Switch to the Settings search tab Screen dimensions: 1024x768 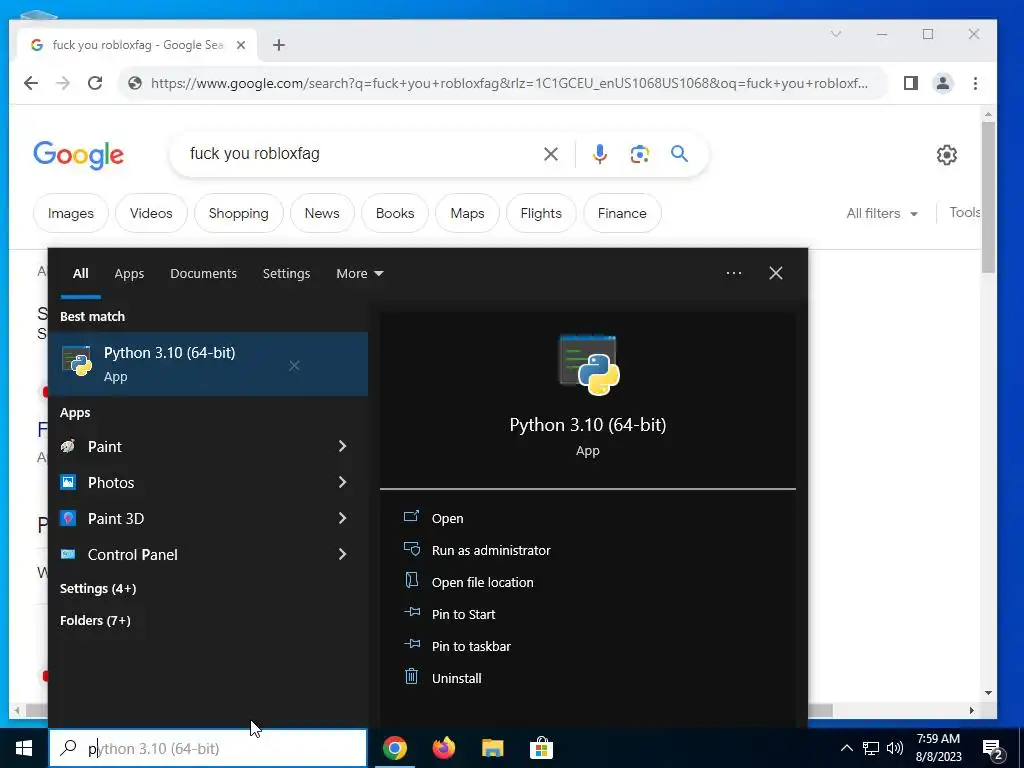[x=286, y=274]
